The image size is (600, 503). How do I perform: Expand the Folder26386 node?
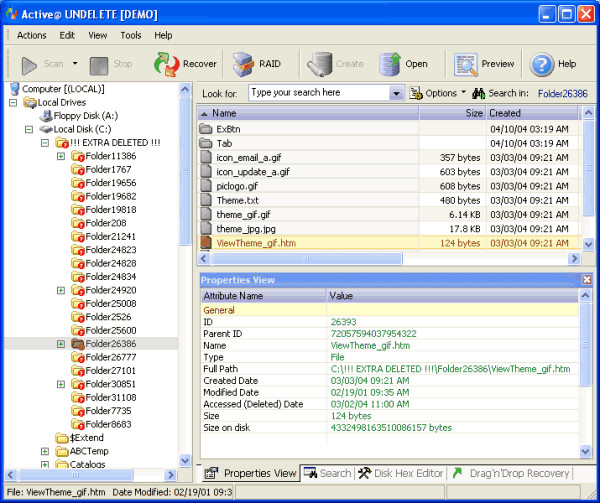tap(61, 344)
